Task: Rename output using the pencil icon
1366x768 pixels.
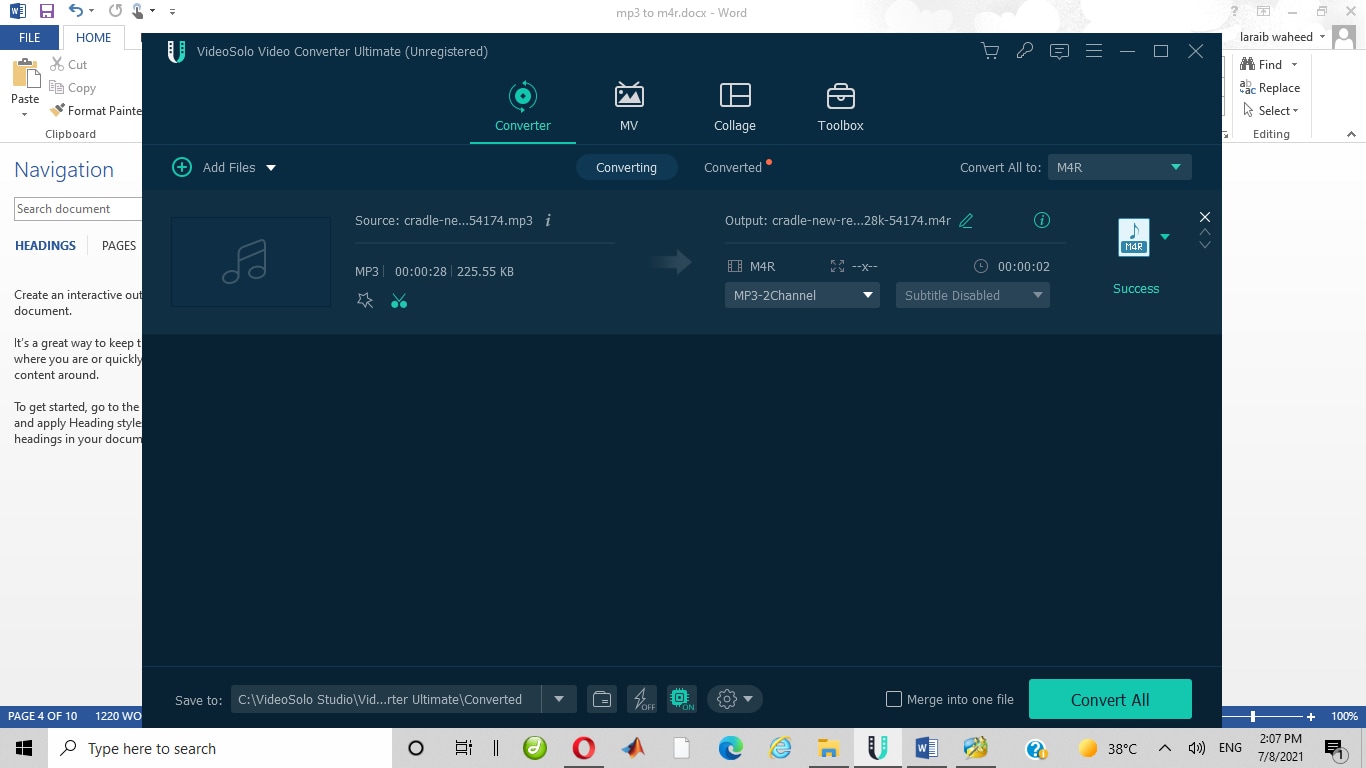Action: pos(966,221)
